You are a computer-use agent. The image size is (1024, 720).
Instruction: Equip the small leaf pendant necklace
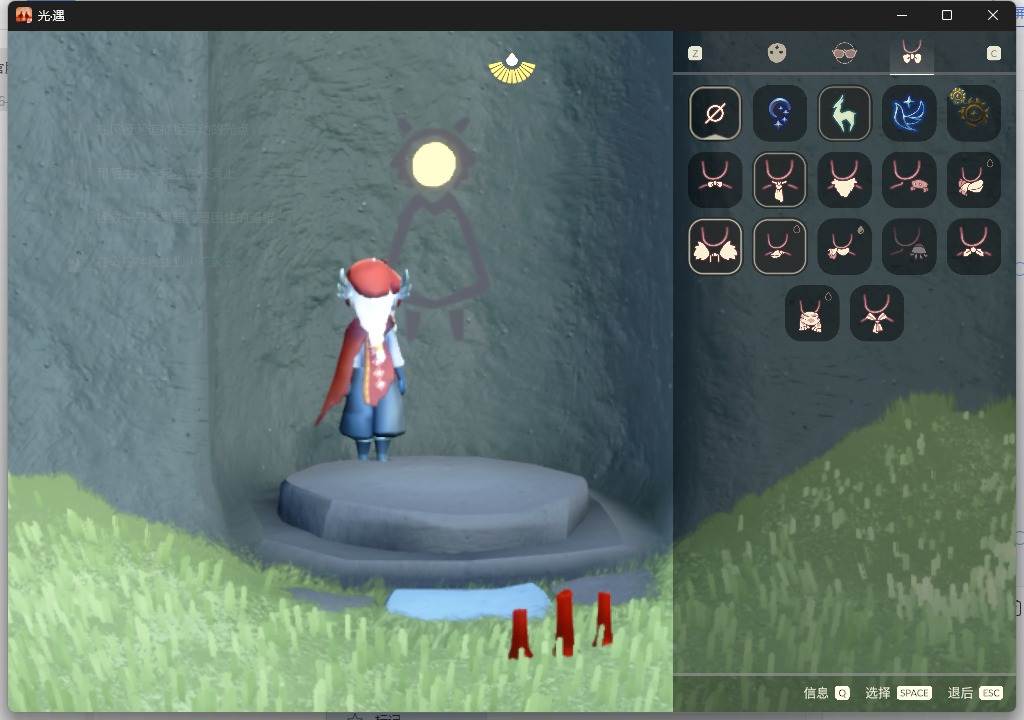click(x=780, y=246)
